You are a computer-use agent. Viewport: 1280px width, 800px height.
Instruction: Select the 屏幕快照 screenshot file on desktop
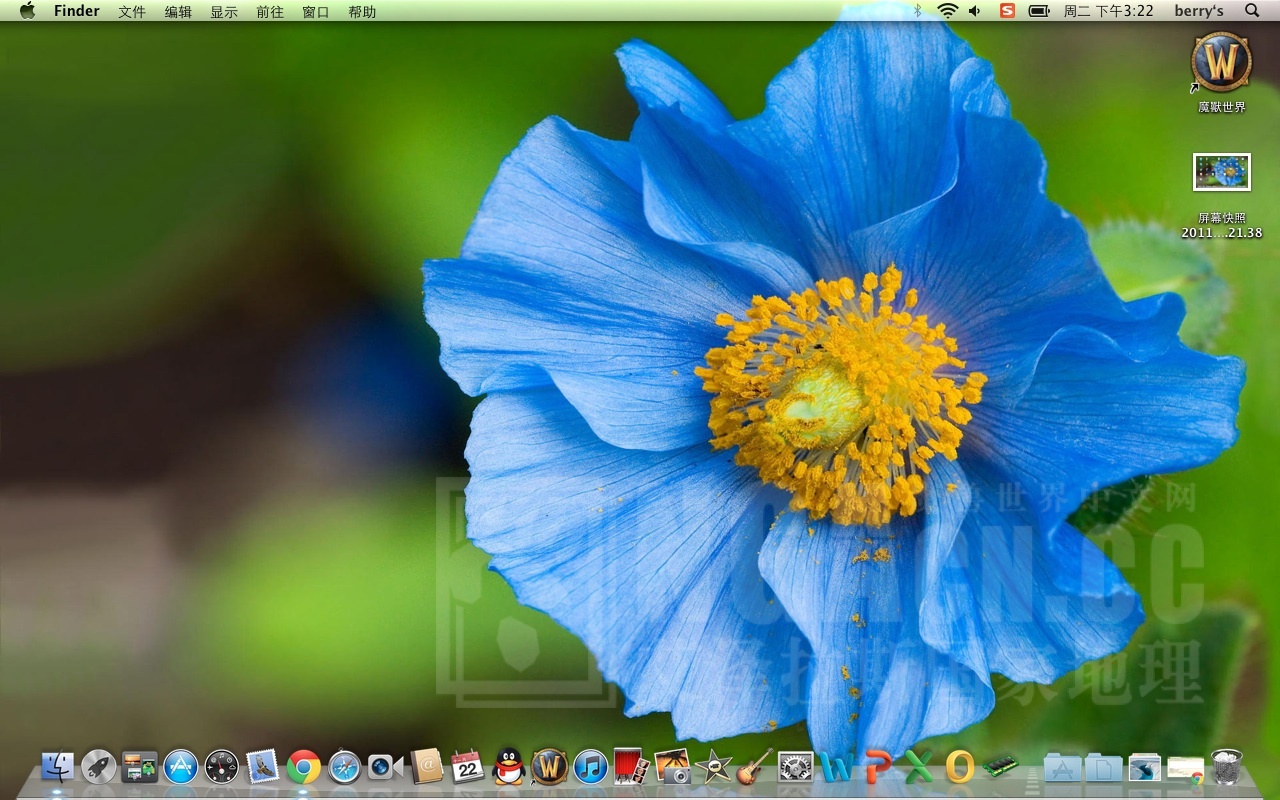(1221, 173)
